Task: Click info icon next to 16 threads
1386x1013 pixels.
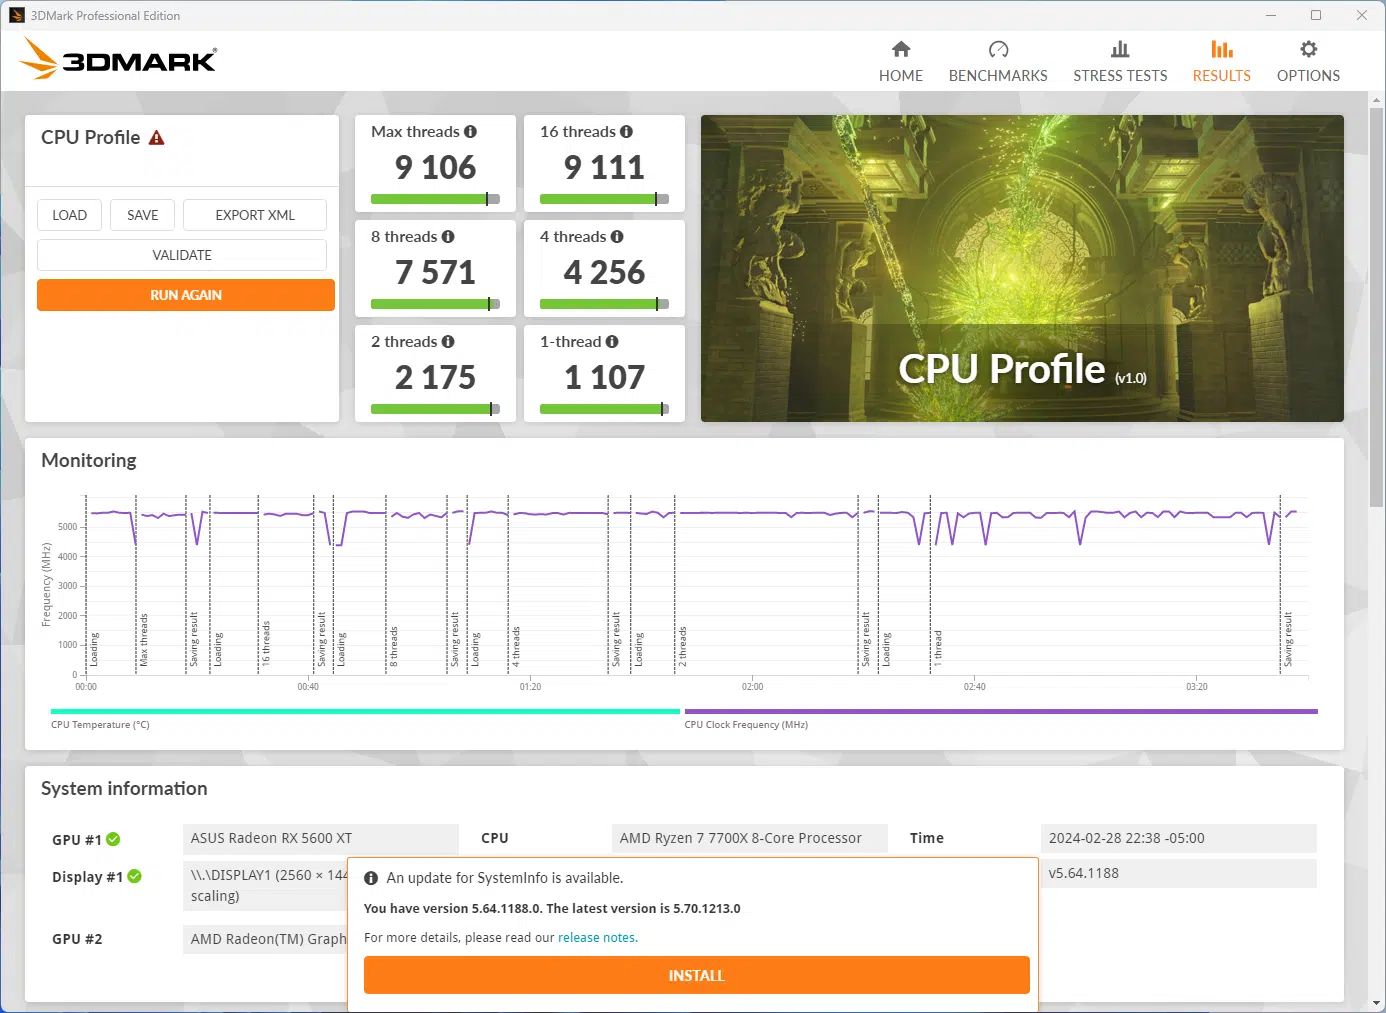Action: [626, 132]
